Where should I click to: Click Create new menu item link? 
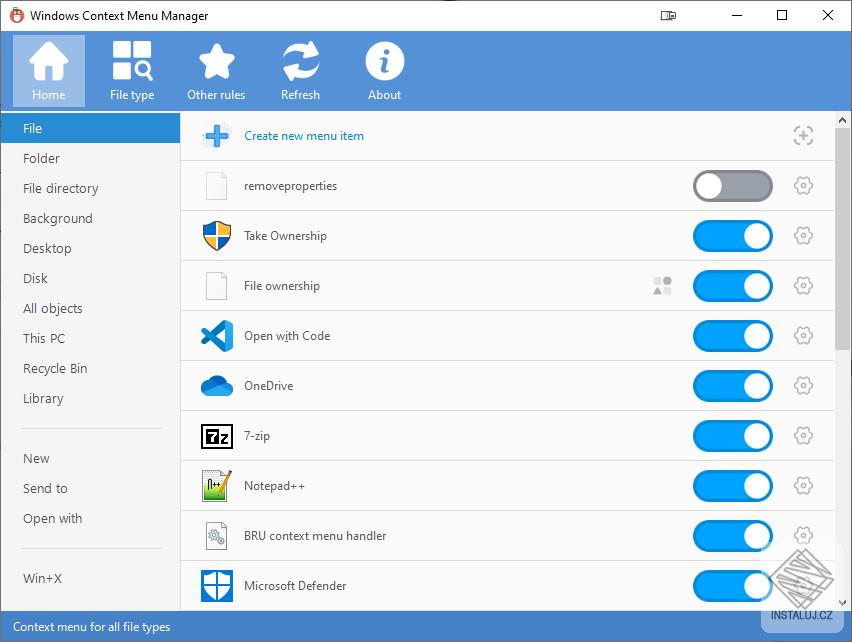point(304,136)
